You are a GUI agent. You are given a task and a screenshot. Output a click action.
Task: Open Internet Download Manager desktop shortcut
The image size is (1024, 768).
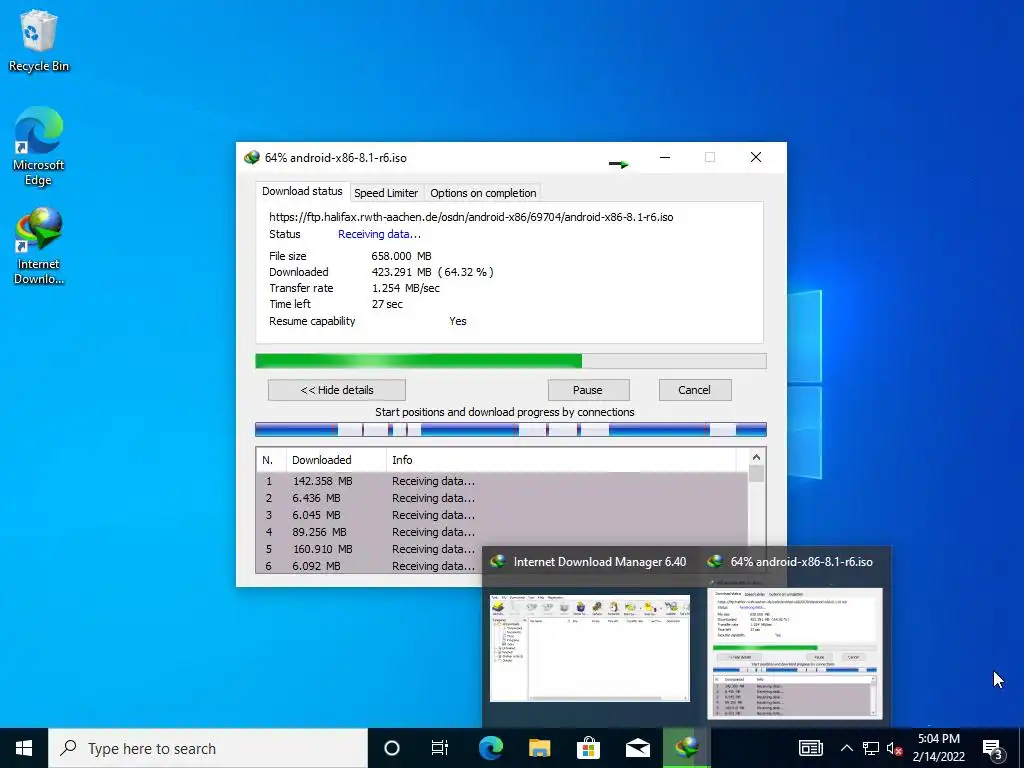click(x=39, y=246)
